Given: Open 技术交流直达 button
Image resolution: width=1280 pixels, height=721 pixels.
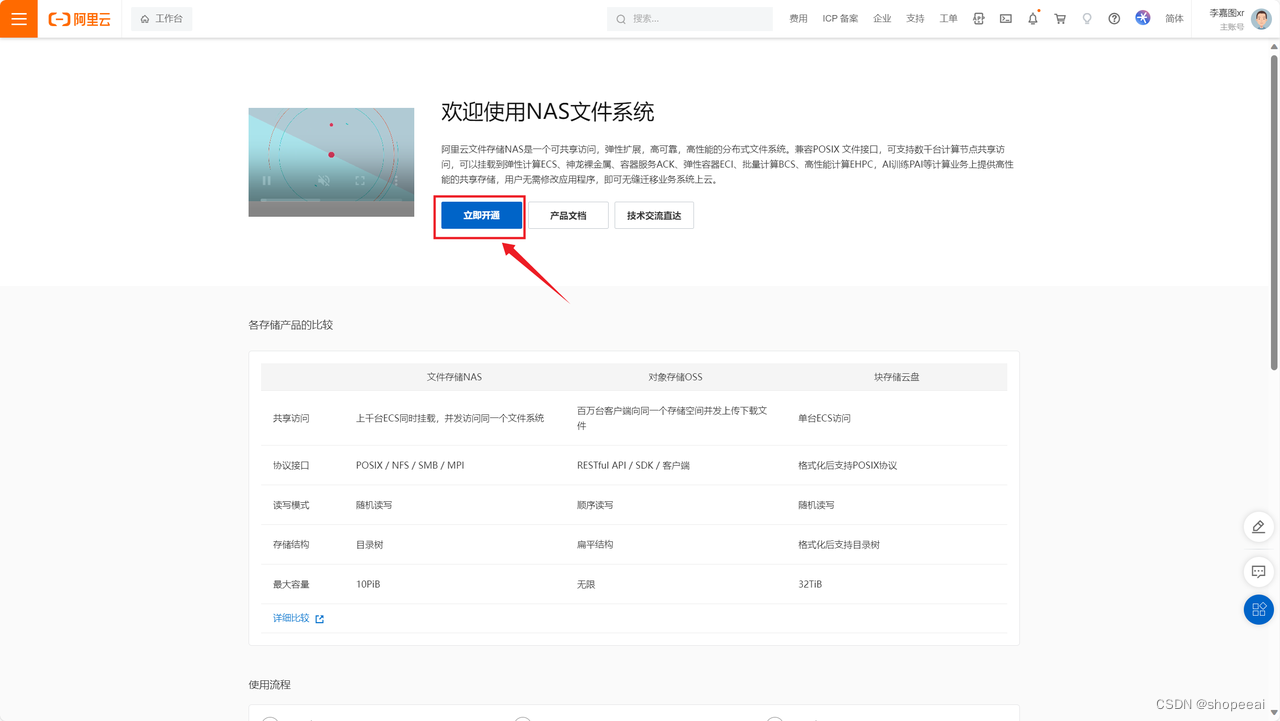Looking at the screenshot, I should (654, 216).
